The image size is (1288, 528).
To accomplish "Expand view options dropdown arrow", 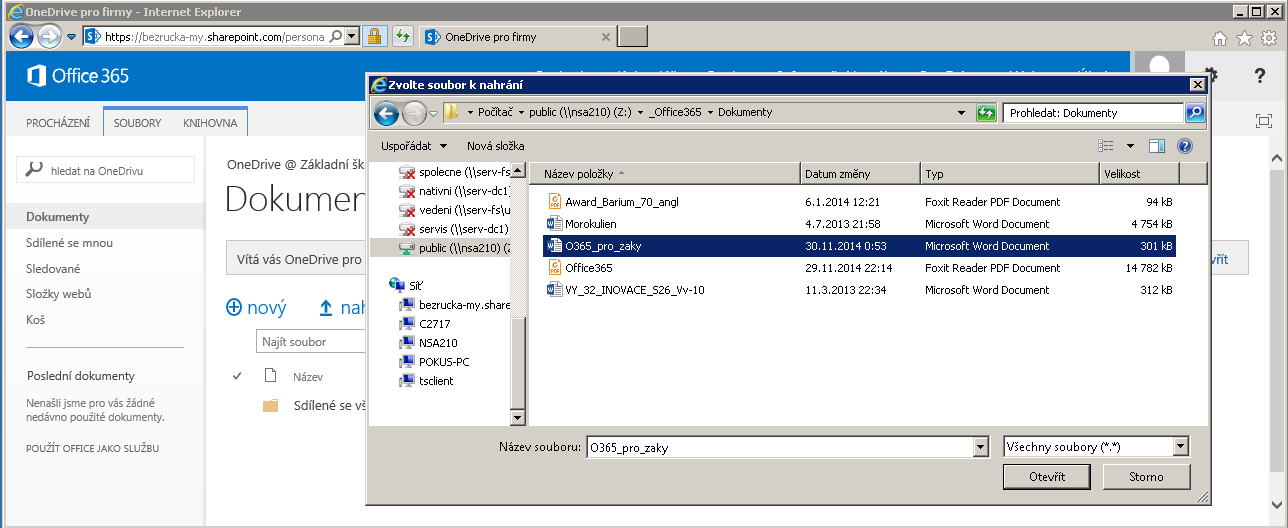I will (1131, 146).
